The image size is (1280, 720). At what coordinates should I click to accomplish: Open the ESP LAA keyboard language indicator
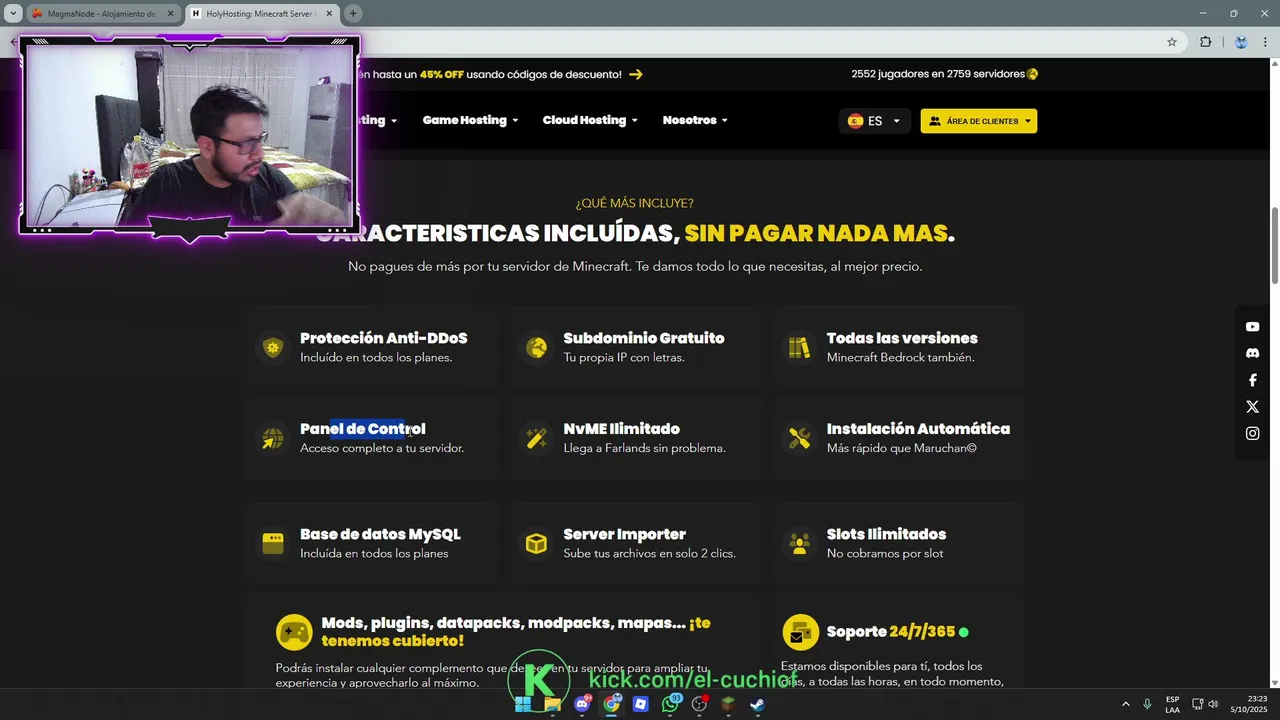click(1172, 704)
